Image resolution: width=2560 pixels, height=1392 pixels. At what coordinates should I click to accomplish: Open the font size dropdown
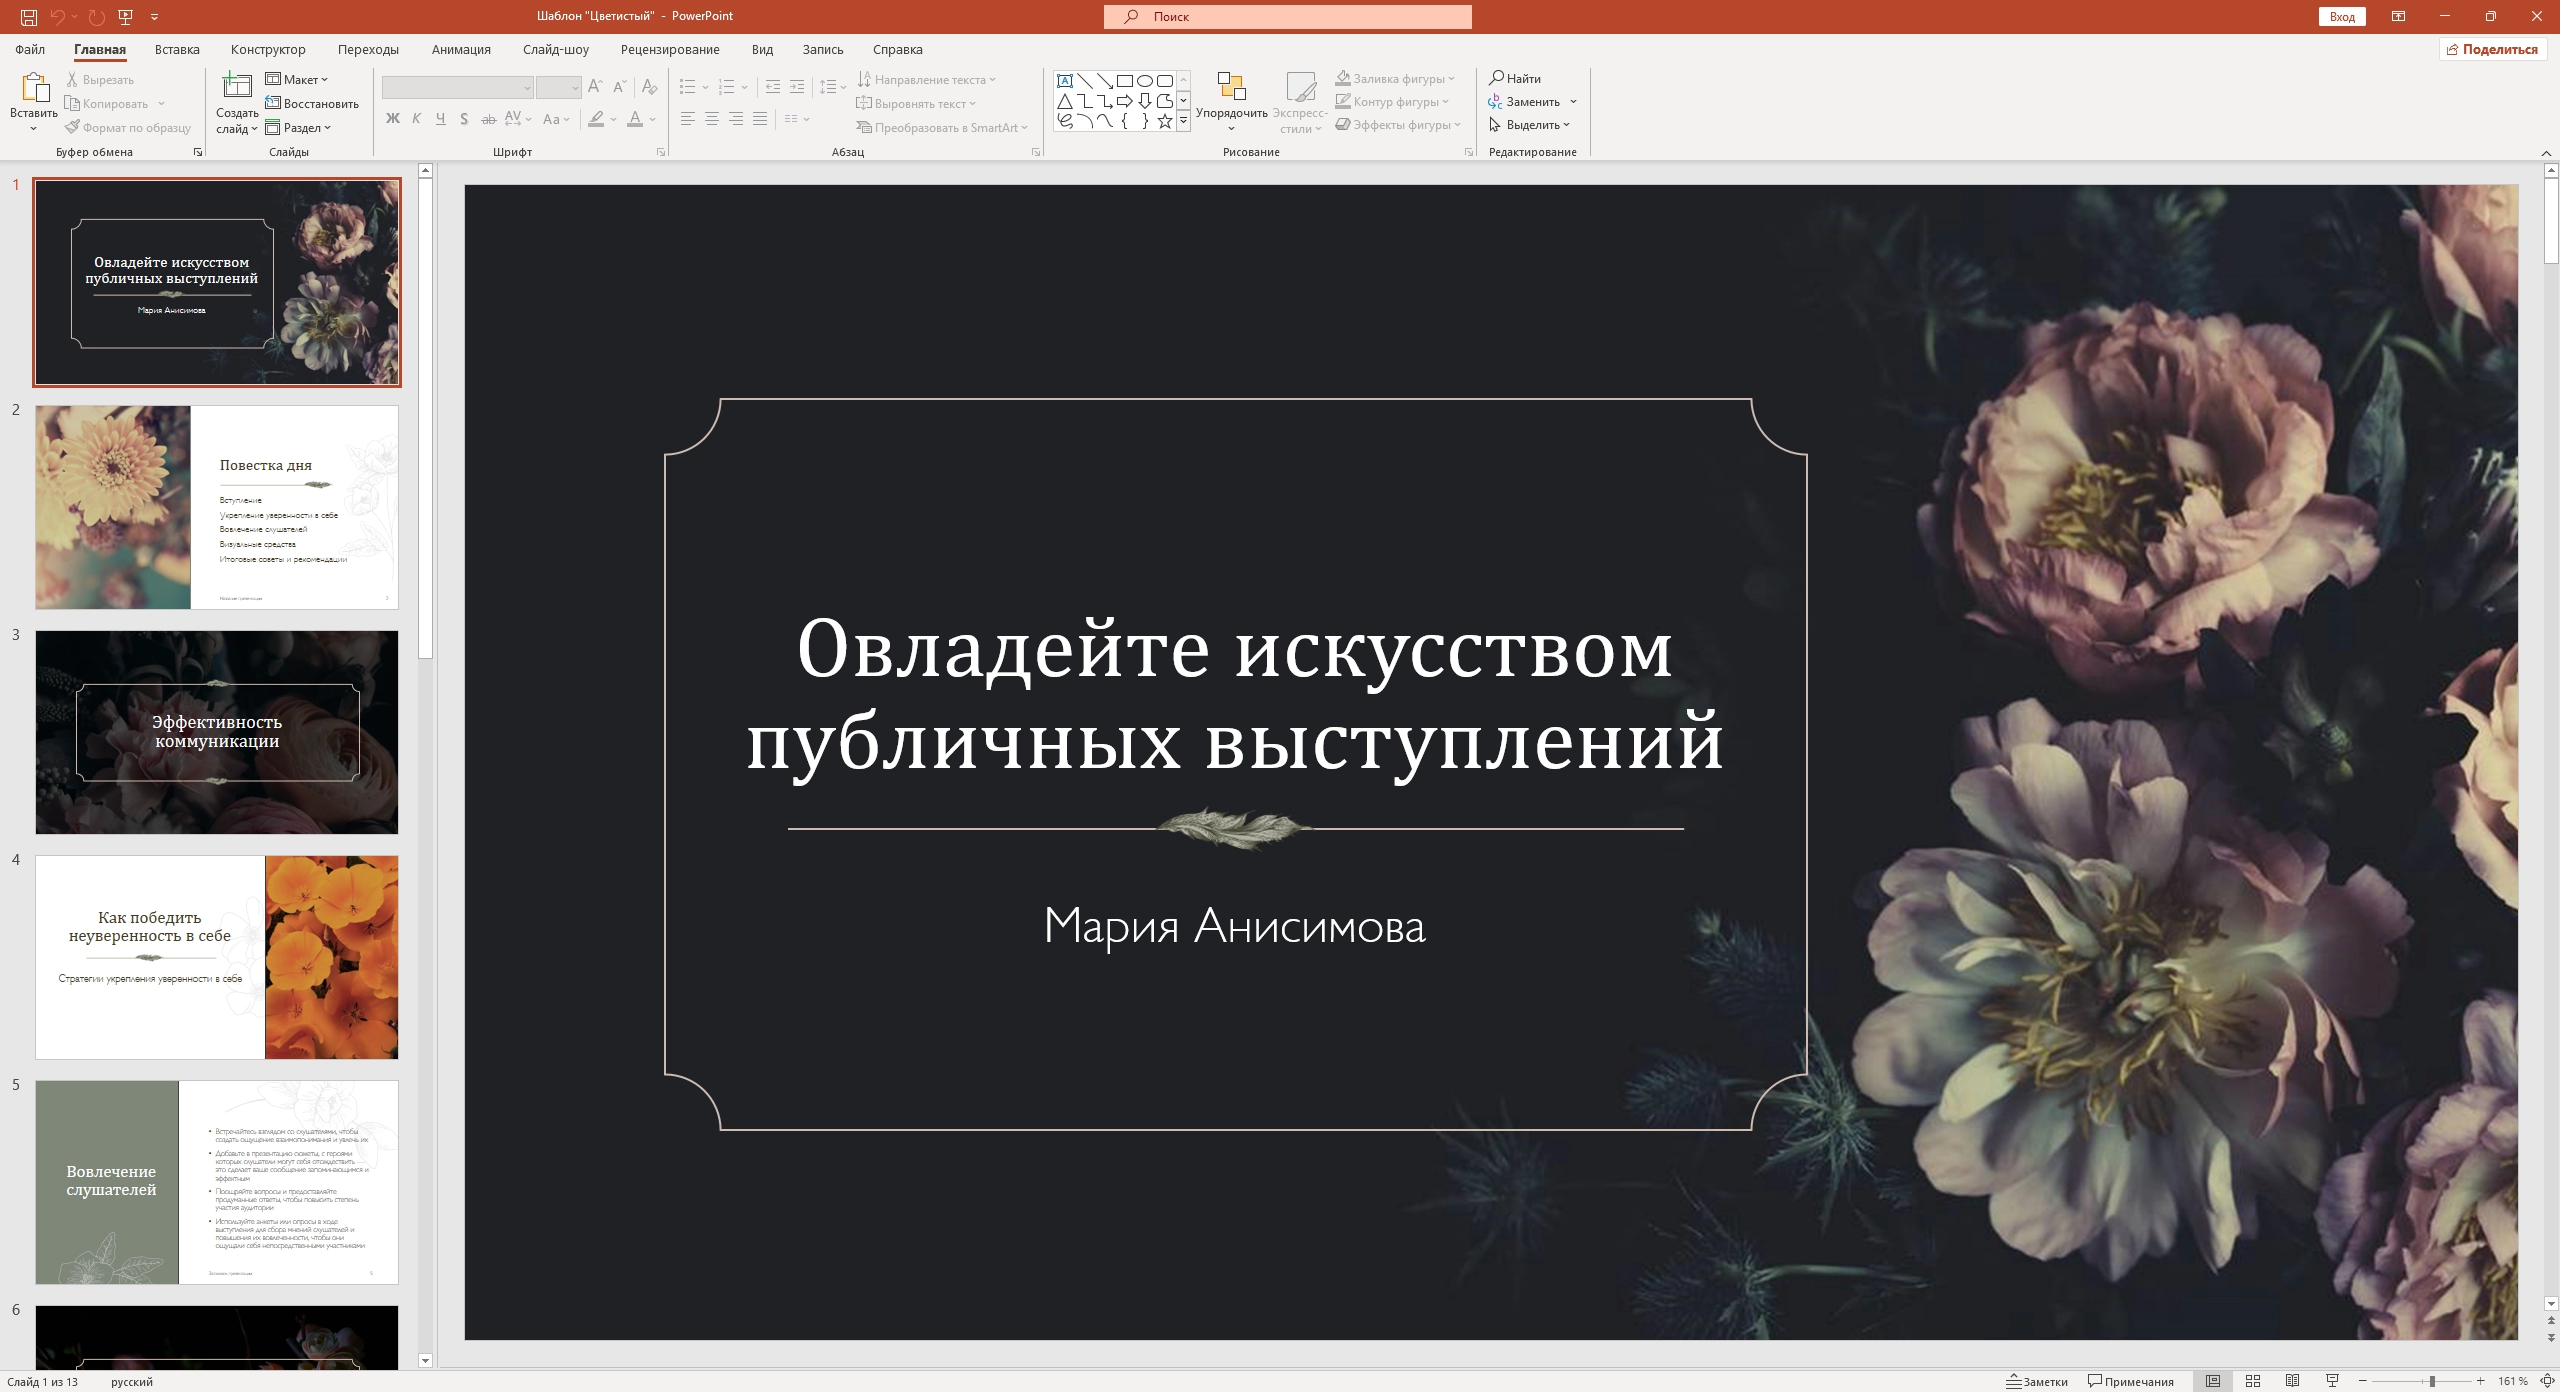coord(575,87)
